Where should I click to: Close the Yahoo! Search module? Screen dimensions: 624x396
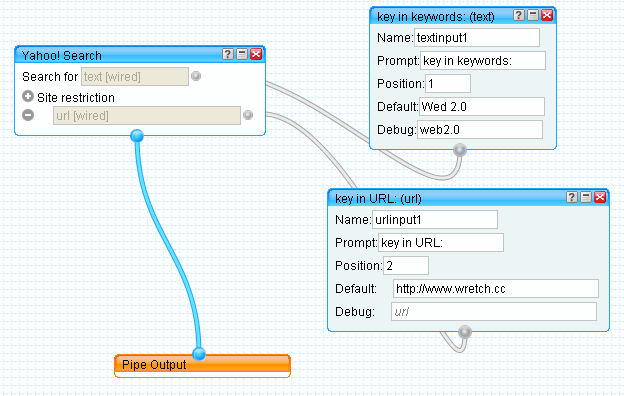point(256,54)
